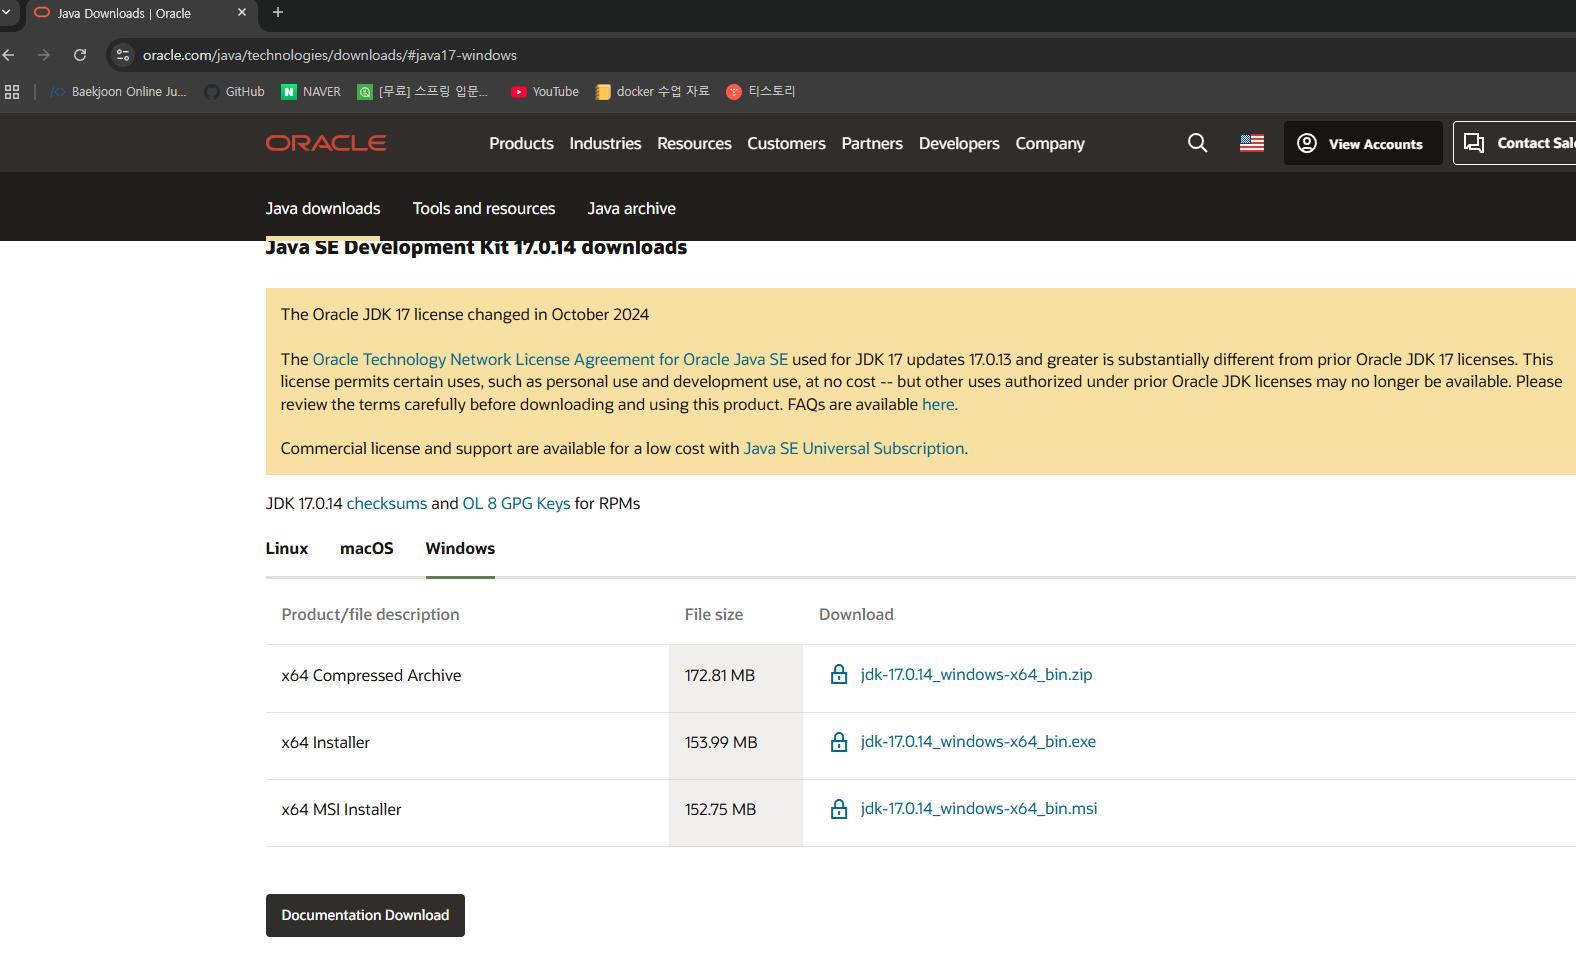
Task: Reload the page with refresh icon
Action: pyautogui.click(x=80, y=55)
